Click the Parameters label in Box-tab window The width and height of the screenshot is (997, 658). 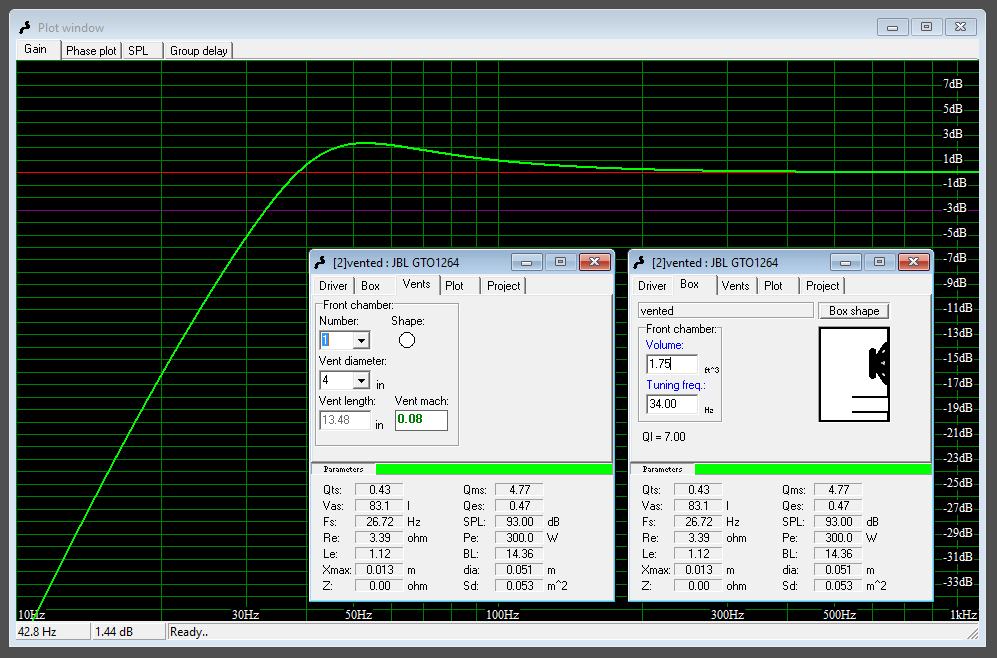pyautogui.click(x=663, y=469)
